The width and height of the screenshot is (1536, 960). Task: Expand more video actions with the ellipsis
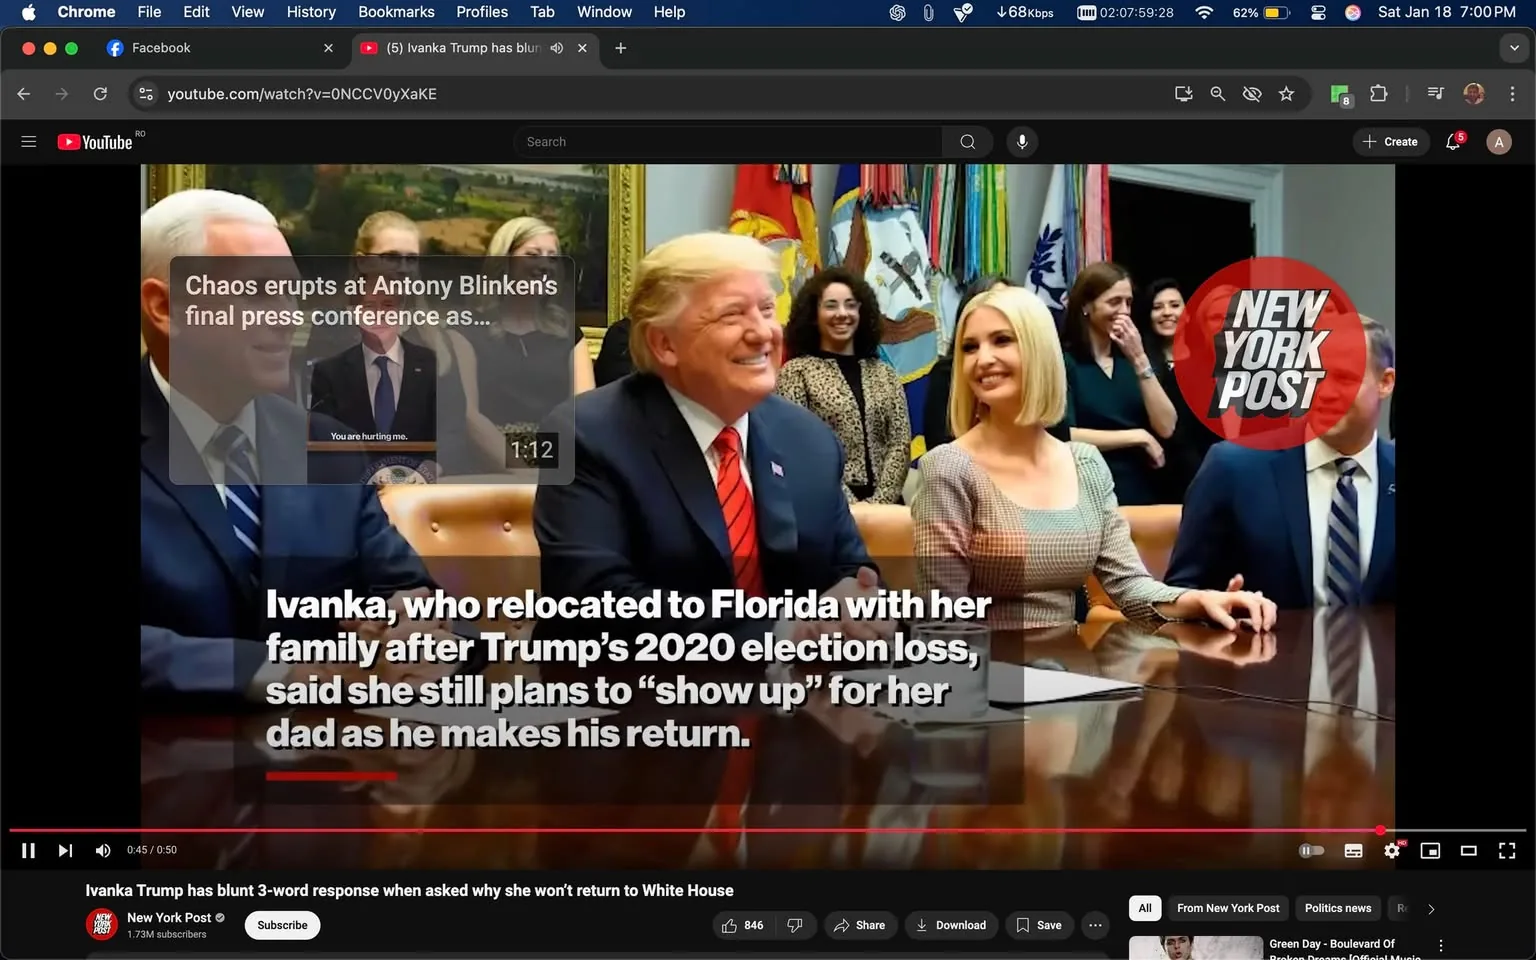click(x=1094, y=925)
